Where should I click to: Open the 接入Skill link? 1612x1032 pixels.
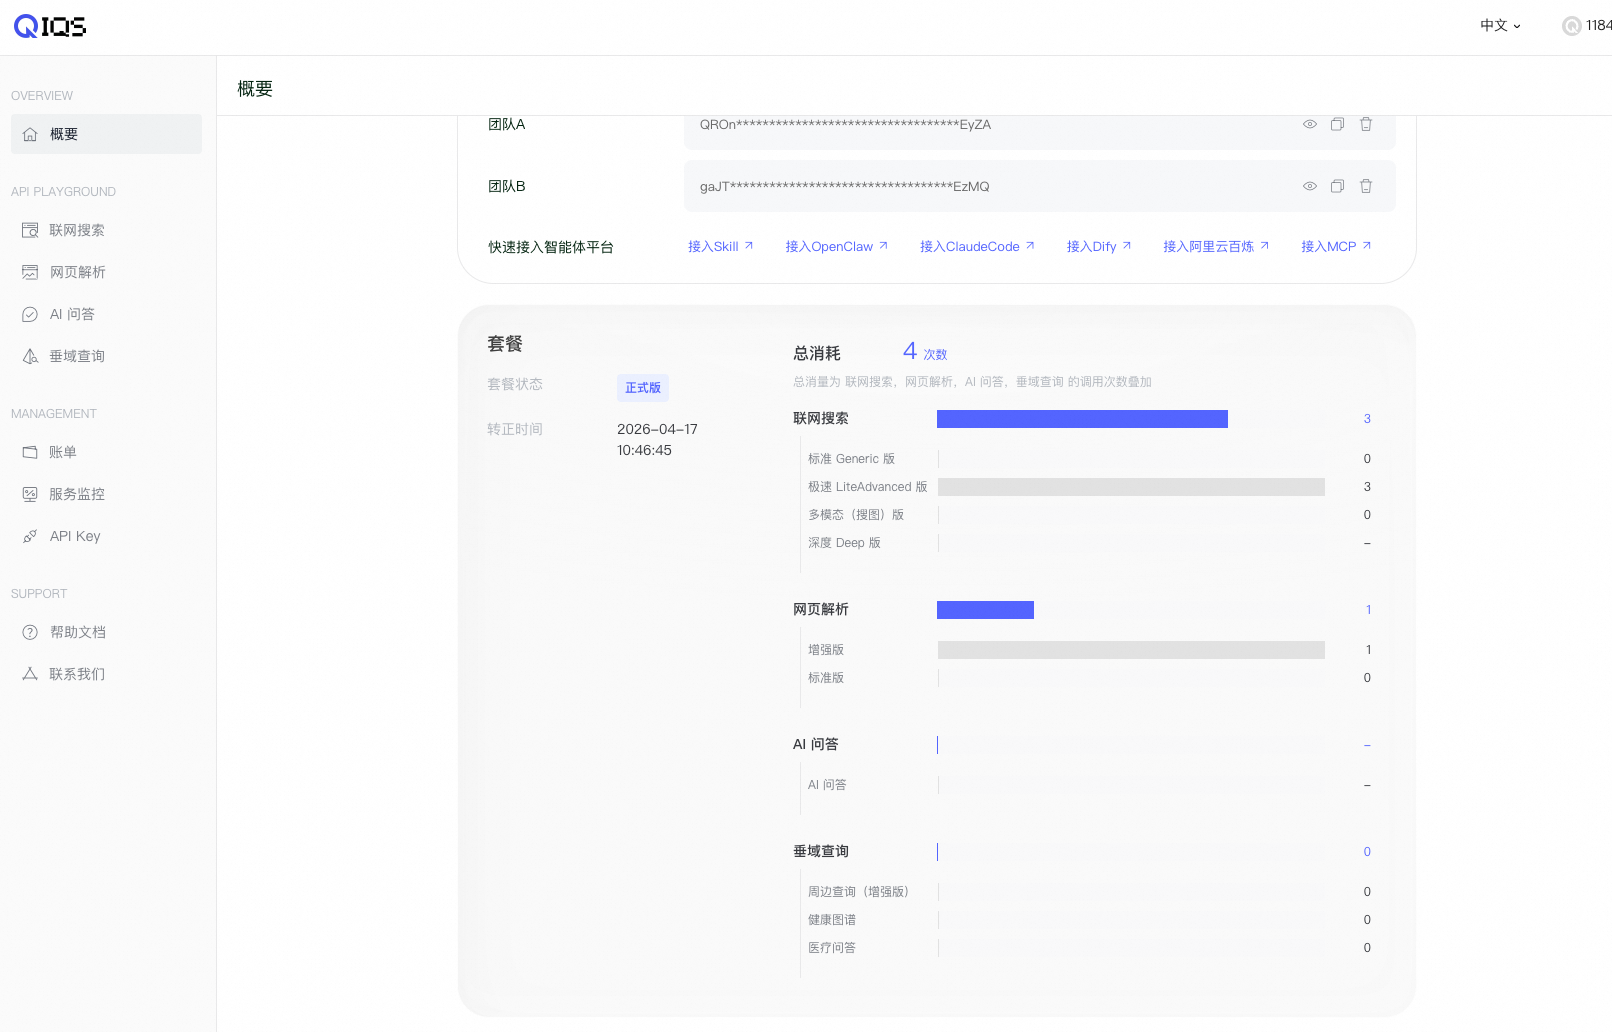[x=720, y=246]
